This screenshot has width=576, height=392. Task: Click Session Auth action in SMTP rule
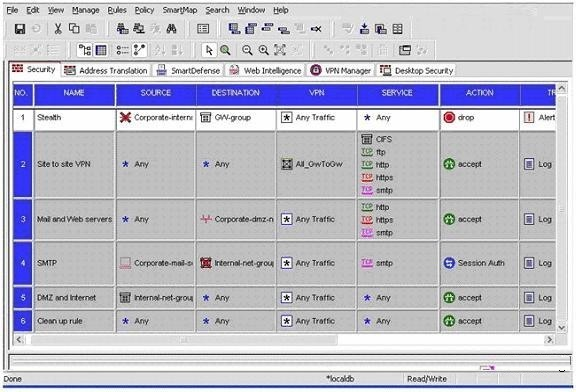474,263
